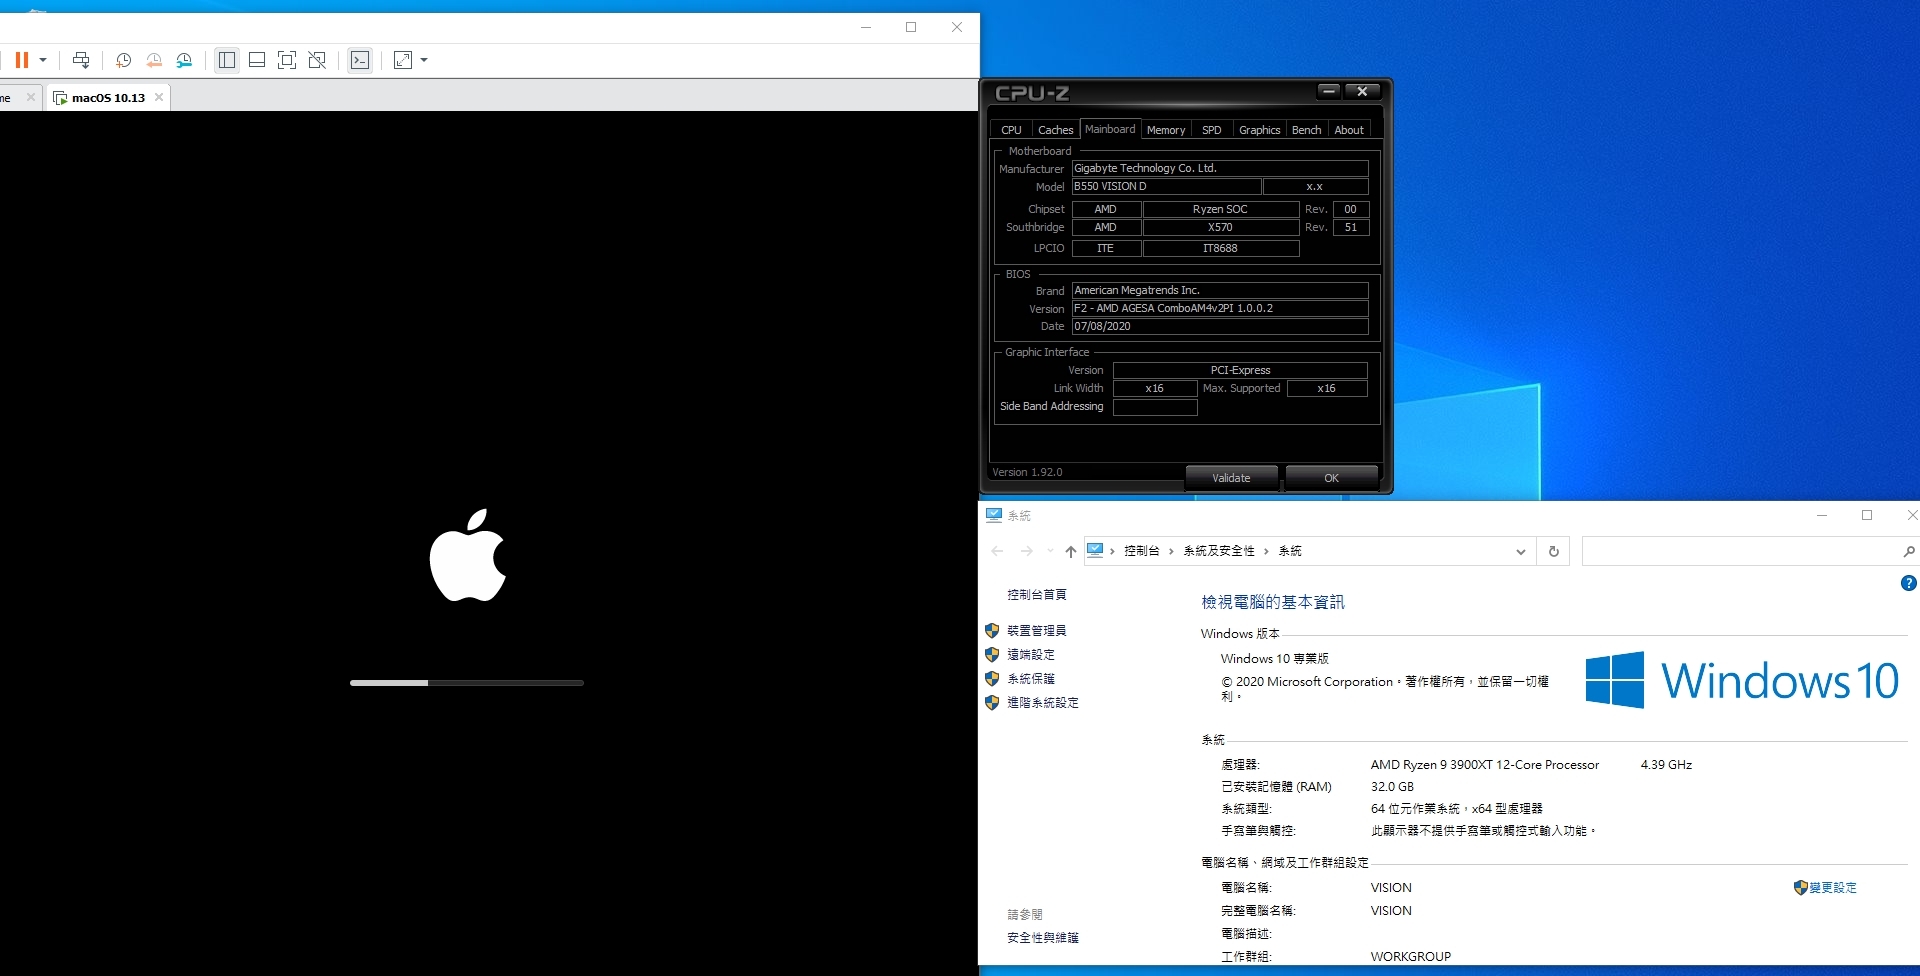Expand the chevron after 系統及安全性 breadcrumb
Image resolution: width=1920 pixels, height=976 pixels.
click(1266, 551)
